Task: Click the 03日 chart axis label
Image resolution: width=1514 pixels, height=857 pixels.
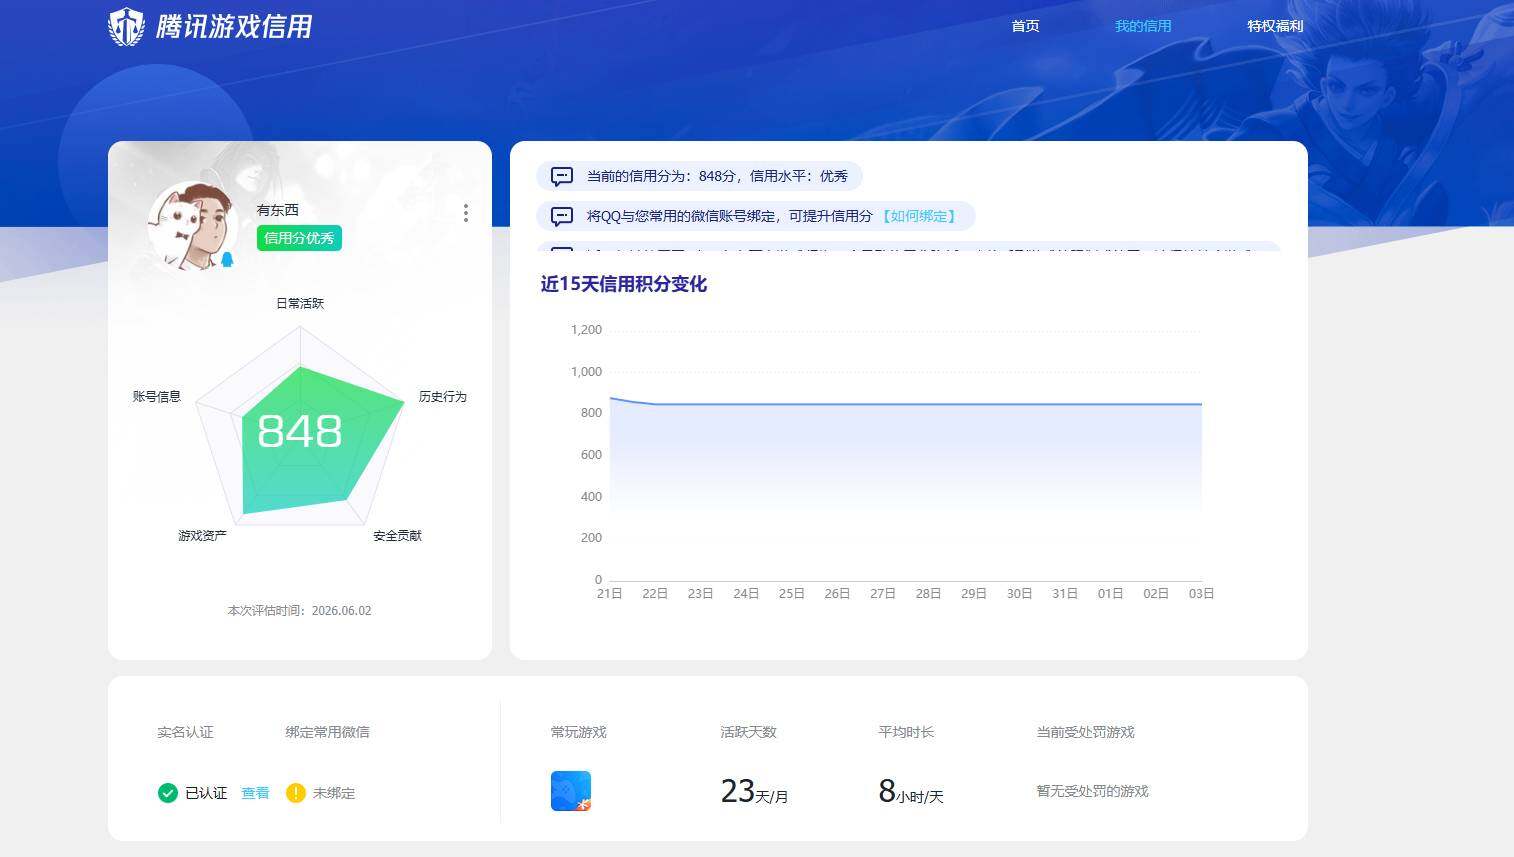Action: click(x=1202, y=594)
